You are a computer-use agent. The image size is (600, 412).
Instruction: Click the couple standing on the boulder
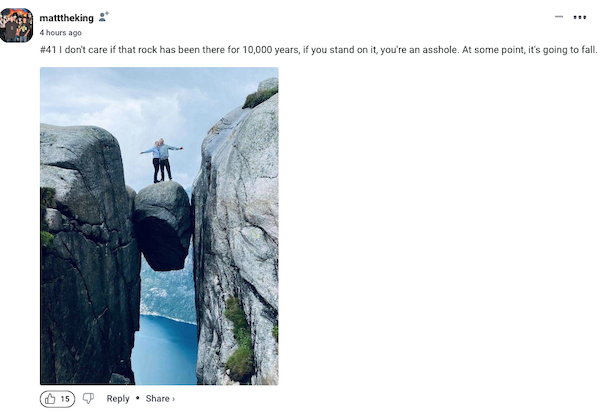(x=161, y=160)
